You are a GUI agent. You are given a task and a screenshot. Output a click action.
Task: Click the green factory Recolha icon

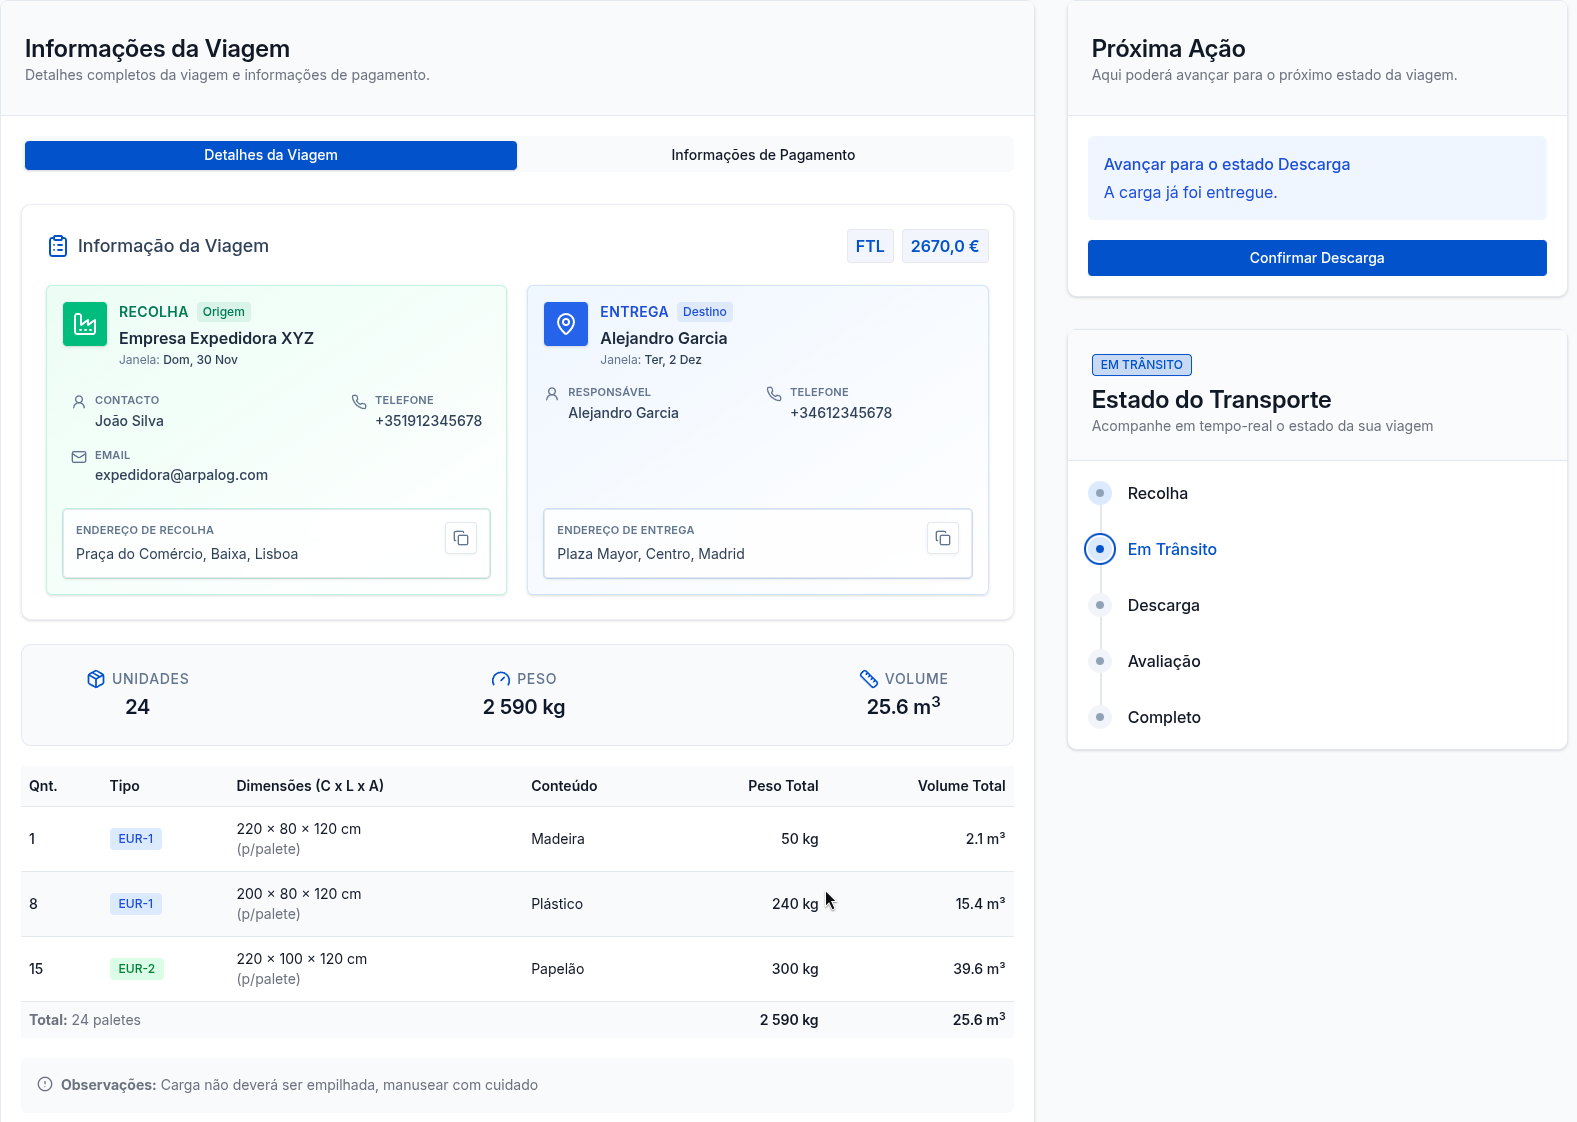85,324
